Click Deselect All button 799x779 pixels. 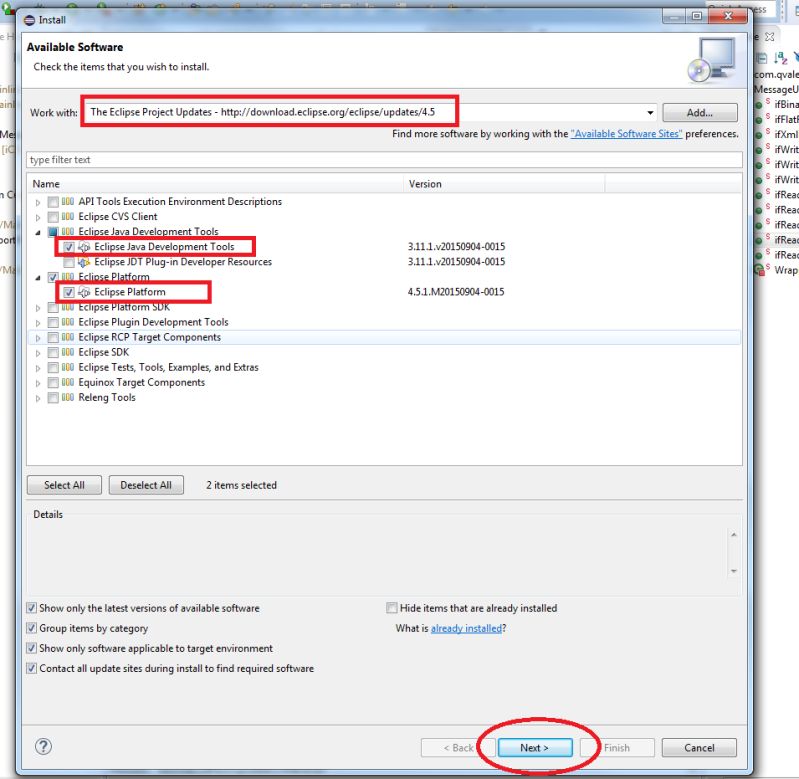(x=146, y=485)
